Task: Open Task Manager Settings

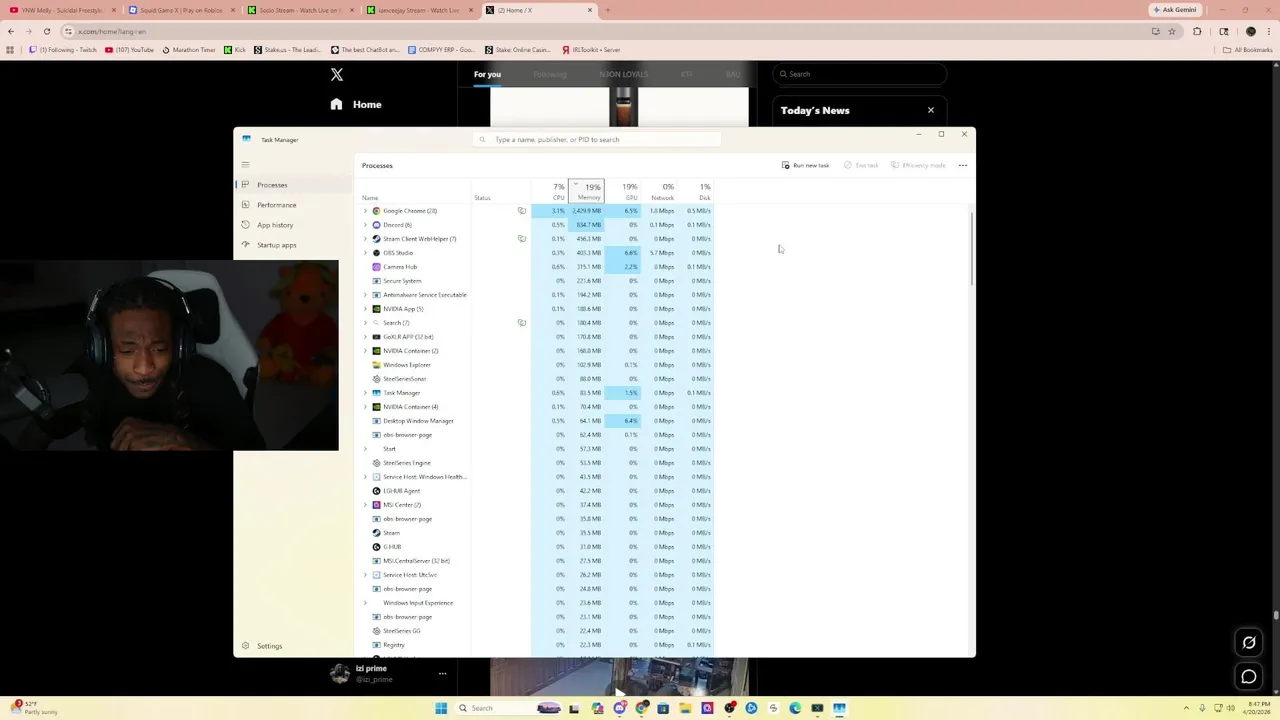Action: 262,646
